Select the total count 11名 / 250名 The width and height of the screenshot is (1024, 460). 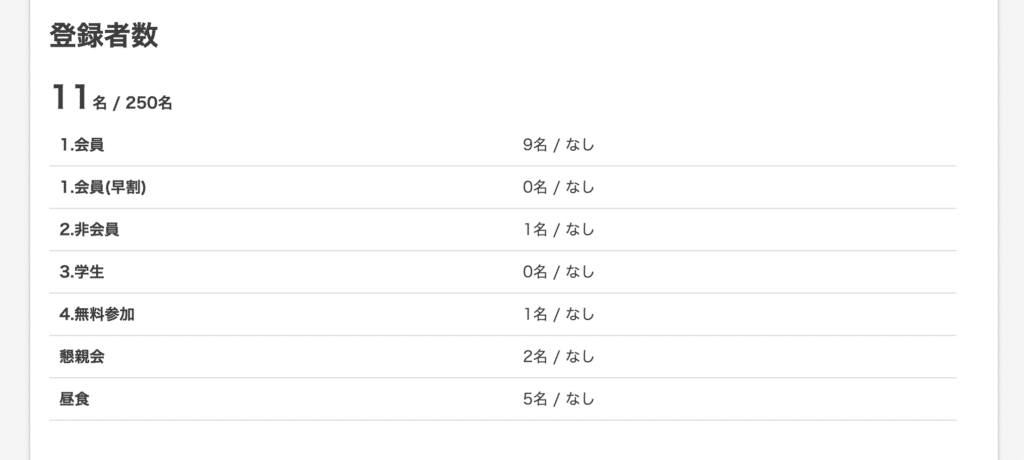coord(112,98)
